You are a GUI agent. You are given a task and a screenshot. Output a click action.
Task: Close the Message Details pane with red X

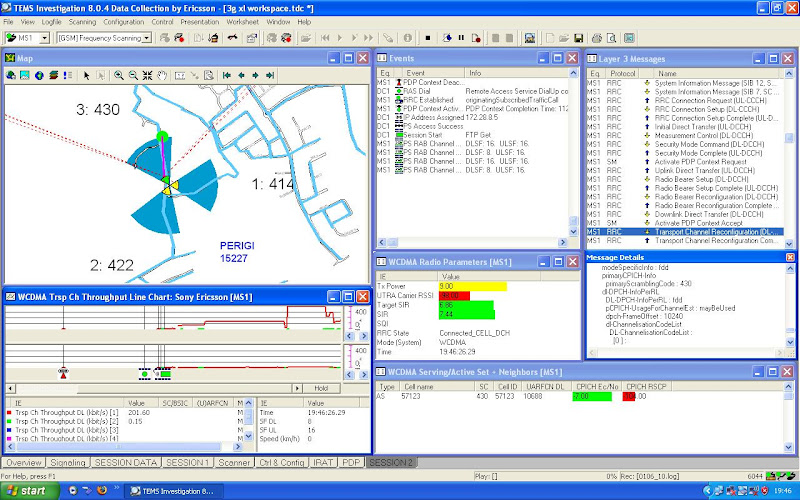(790, 257)
